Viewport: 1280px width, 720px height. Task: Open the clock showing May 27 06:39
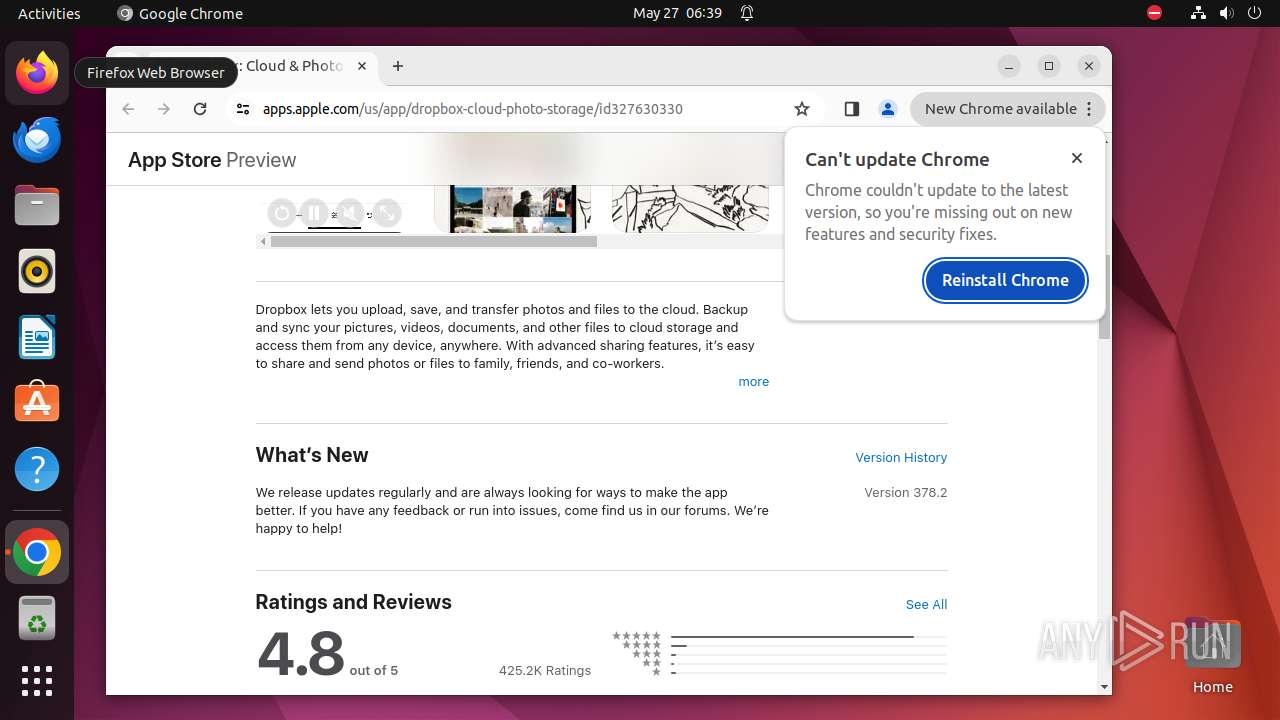677,13
